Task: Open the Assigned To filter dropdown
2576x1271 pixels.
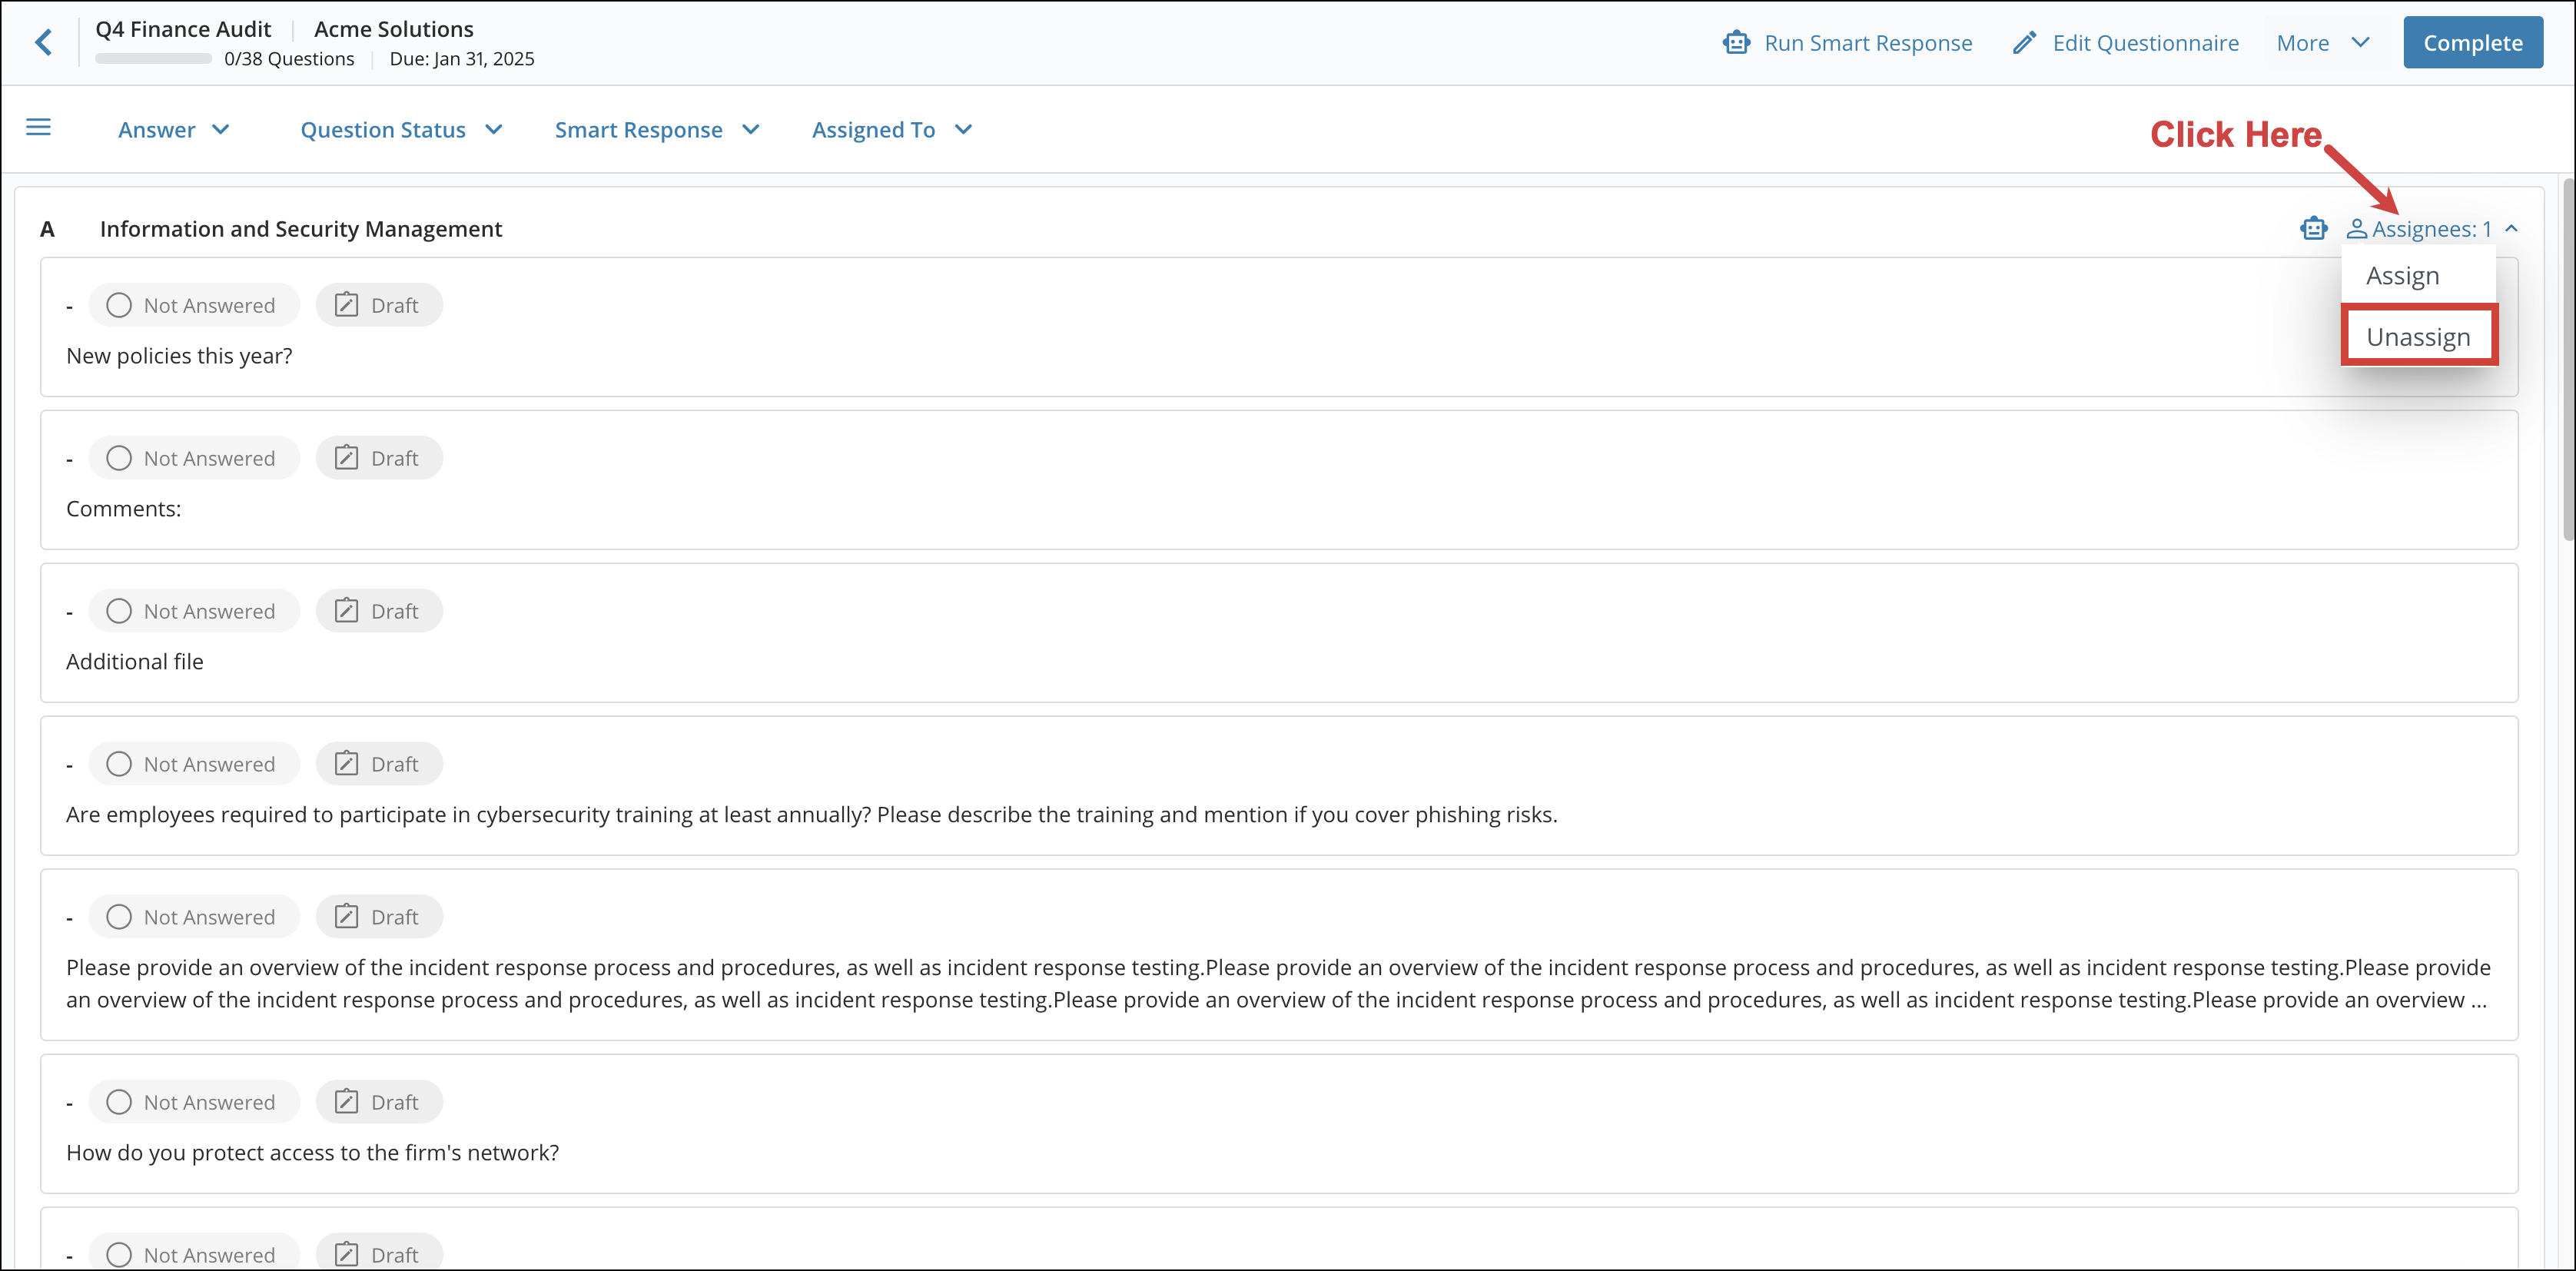Action: (x=892, y=130)
